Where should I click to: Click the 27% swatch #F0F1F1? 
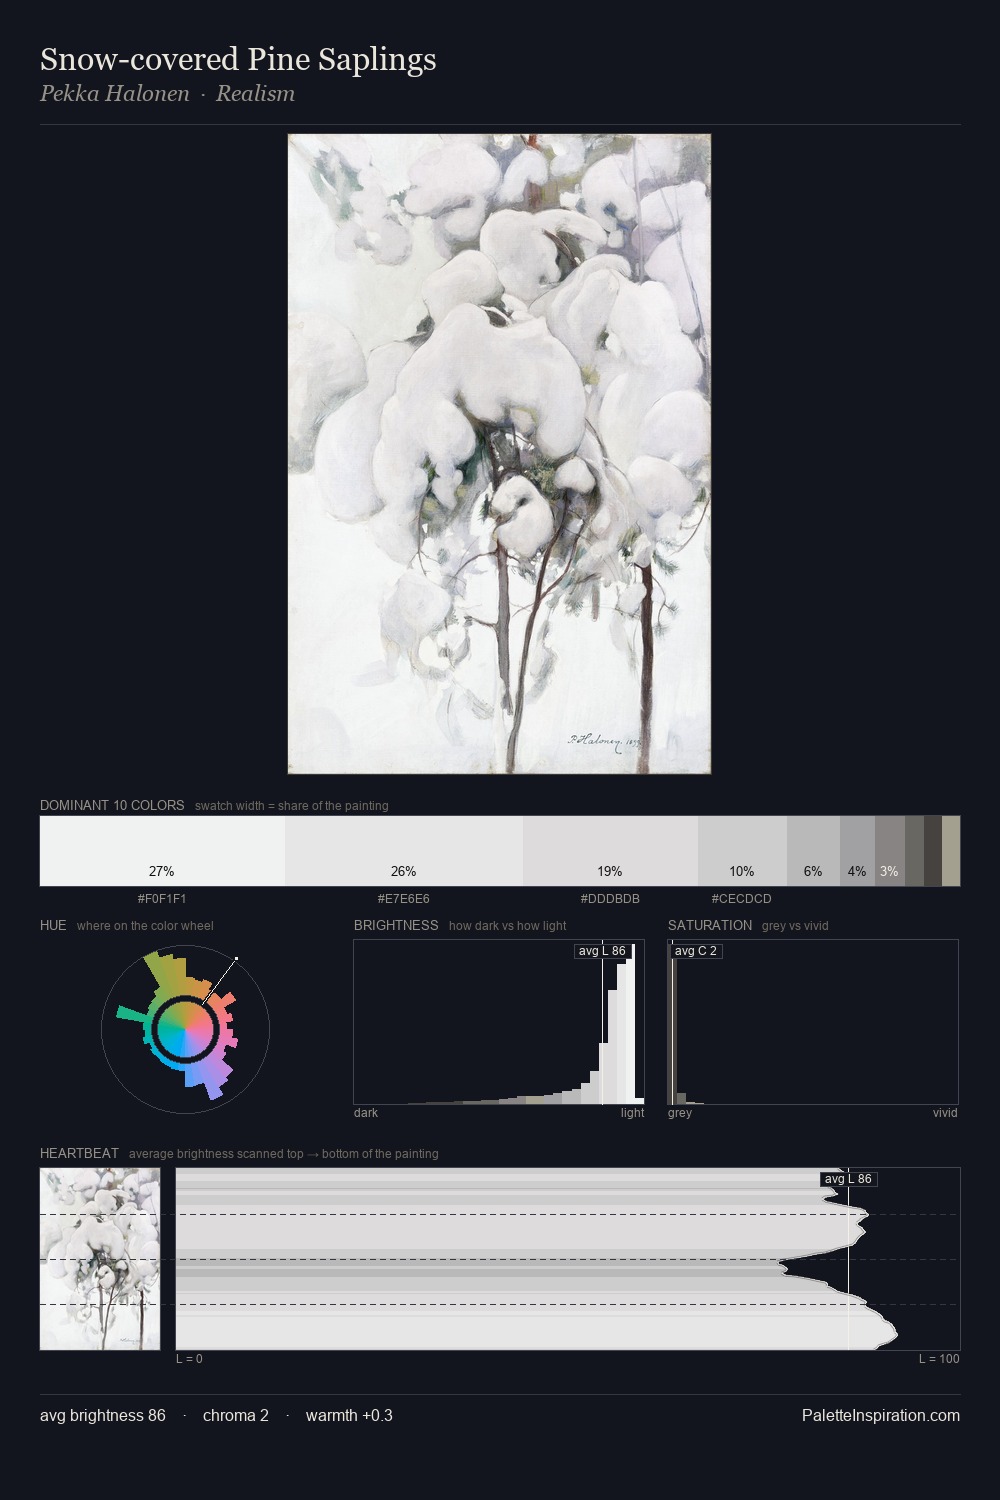[162, 851]
